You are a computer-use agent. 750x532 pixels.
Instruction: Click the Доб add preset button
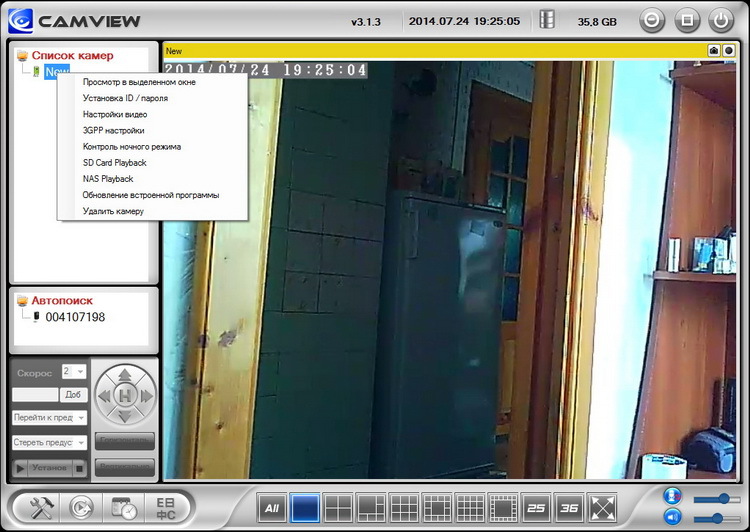tap(74, 395)
